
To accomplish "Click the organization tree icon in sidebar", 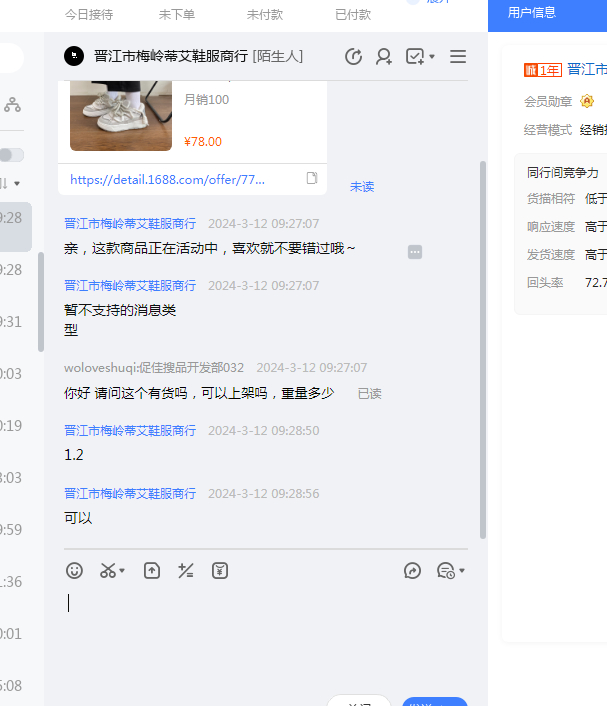I will 12,104.
